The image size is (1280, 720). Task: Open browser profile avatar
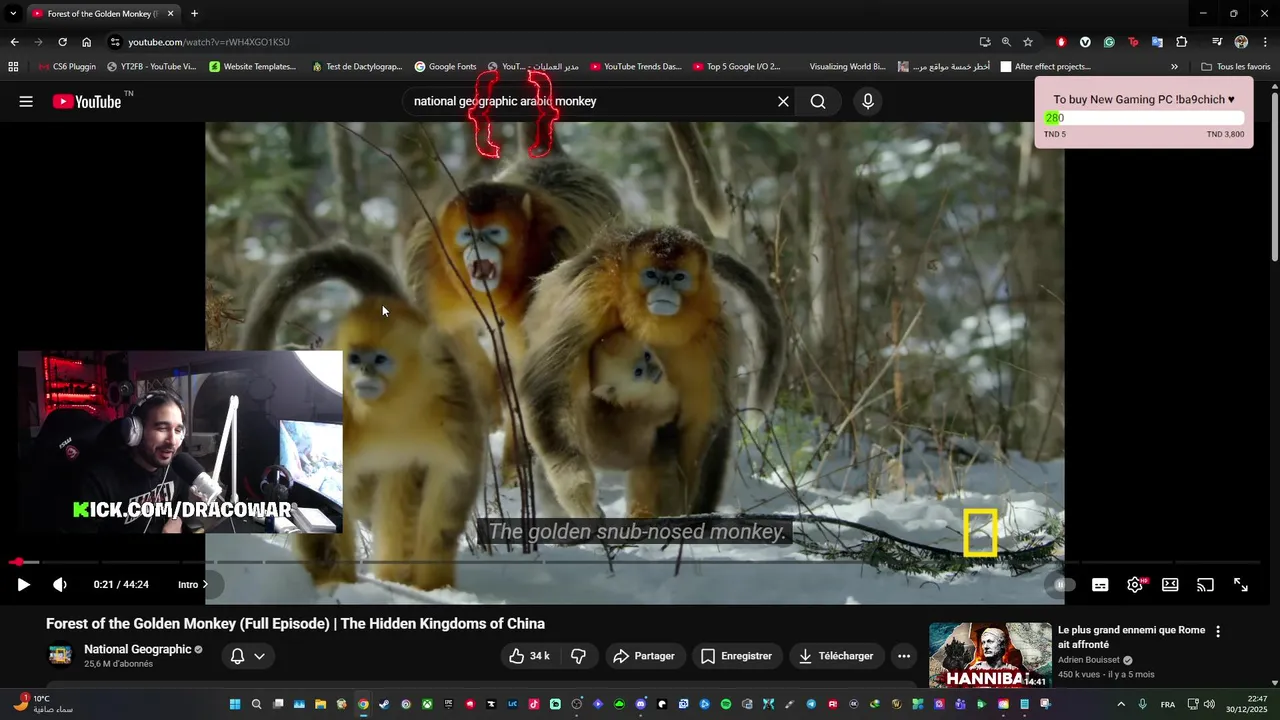tap(1241, 42)
